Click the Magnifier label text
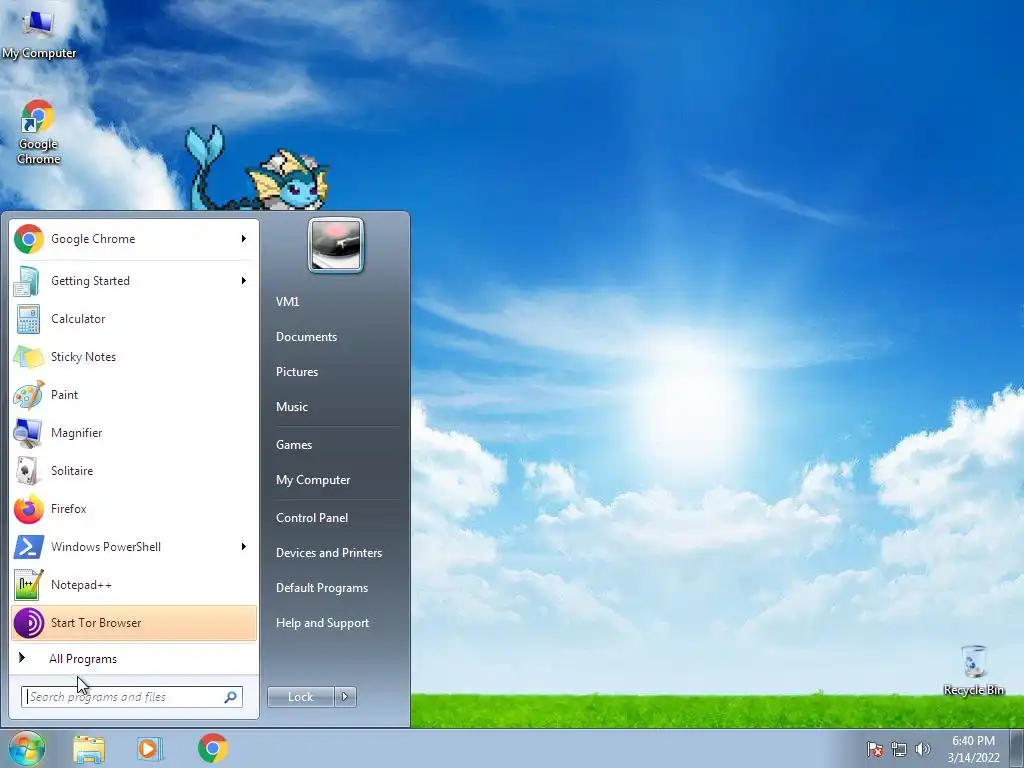Screen dimensions: 1024x768 coord(76,433)
